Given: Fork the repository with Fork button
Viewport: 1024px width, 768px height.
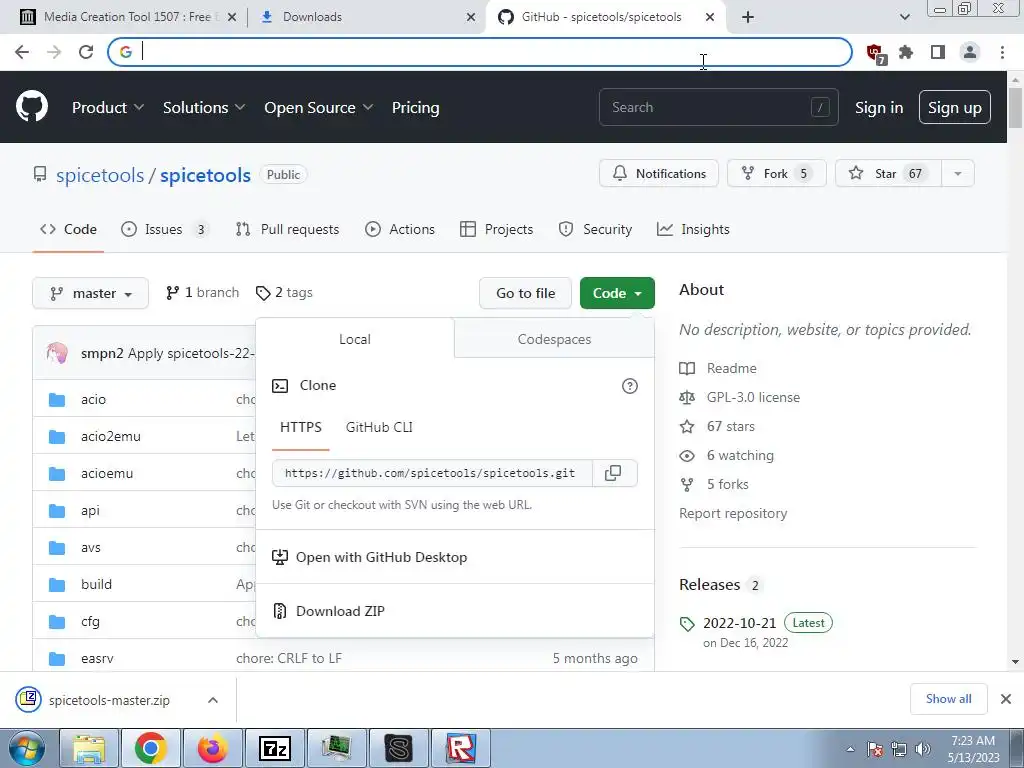Looking at the screenshot, I should pyautogui.click(x=776, y=174).
